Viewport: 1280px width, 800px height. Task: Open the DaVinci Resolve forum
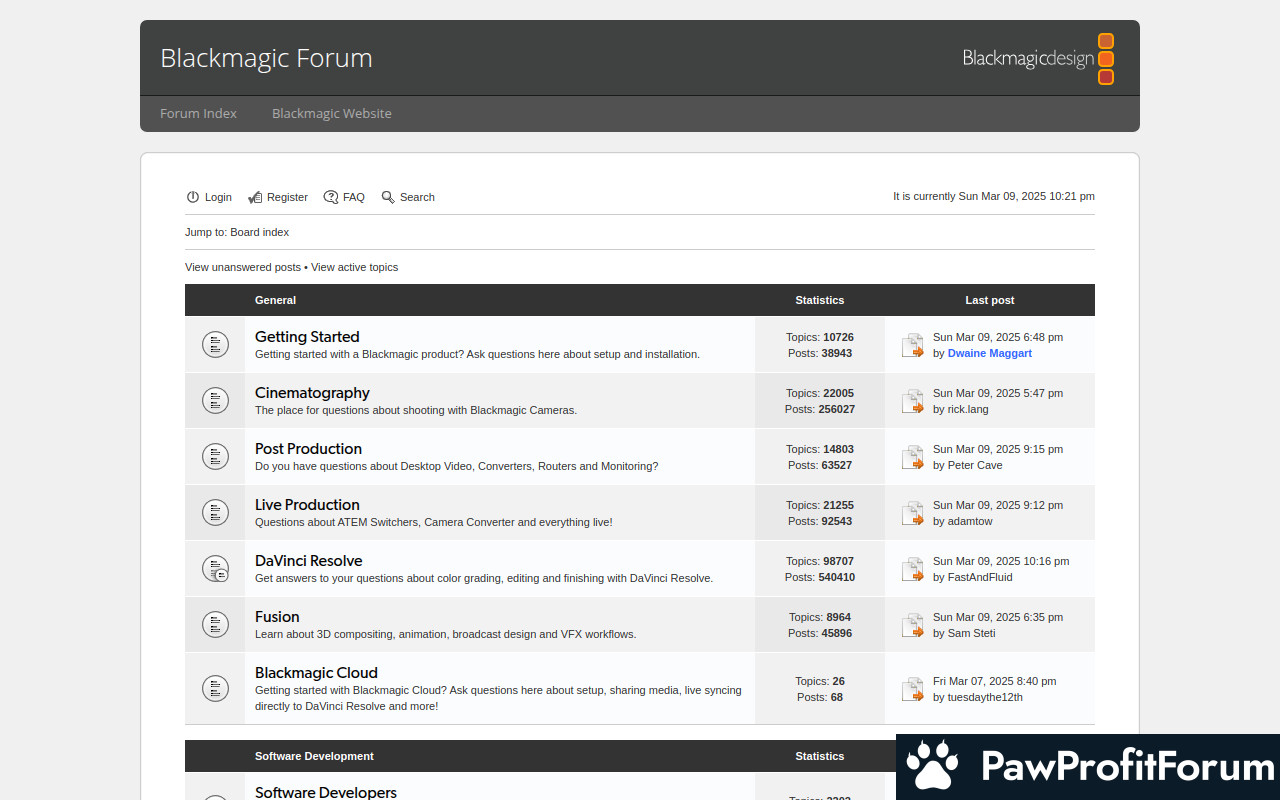tap(308, 561)
